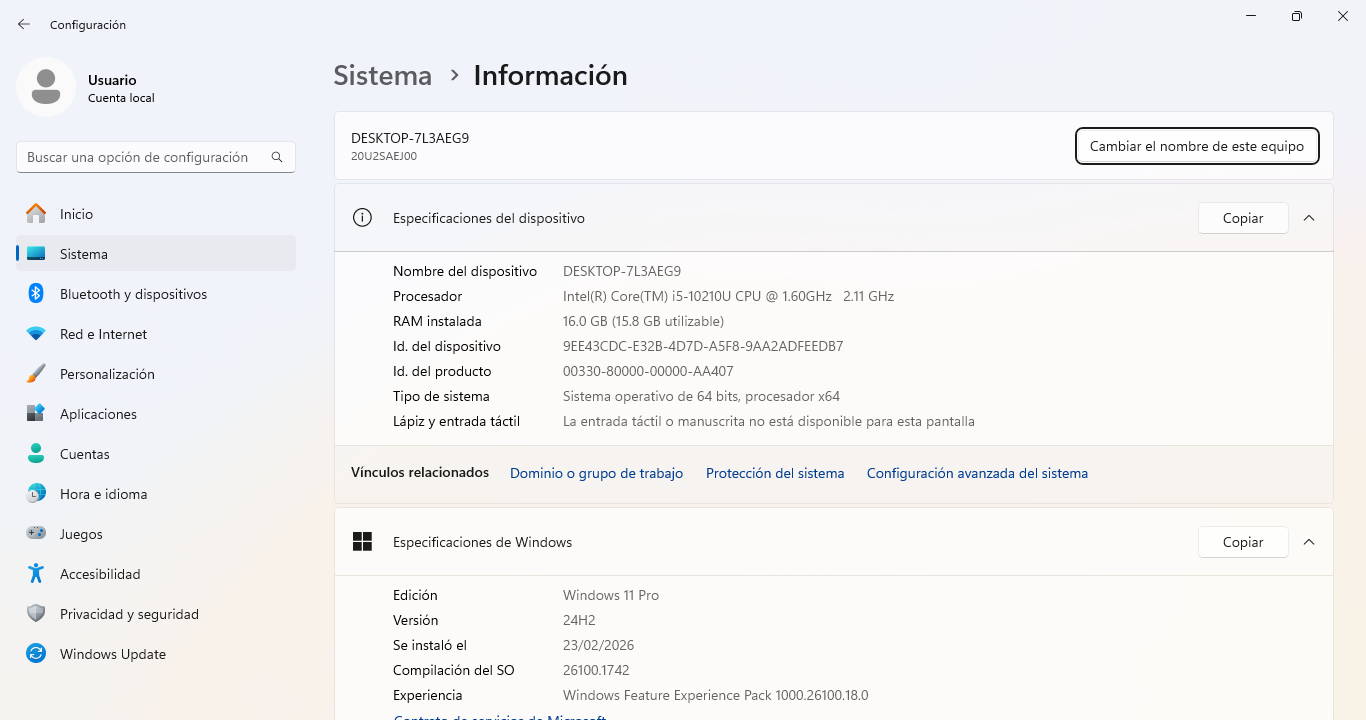The height and width of the screenshot is (720, 1366).
Task: Click model number 20U2SAEJ00
Action: point(384,156)
